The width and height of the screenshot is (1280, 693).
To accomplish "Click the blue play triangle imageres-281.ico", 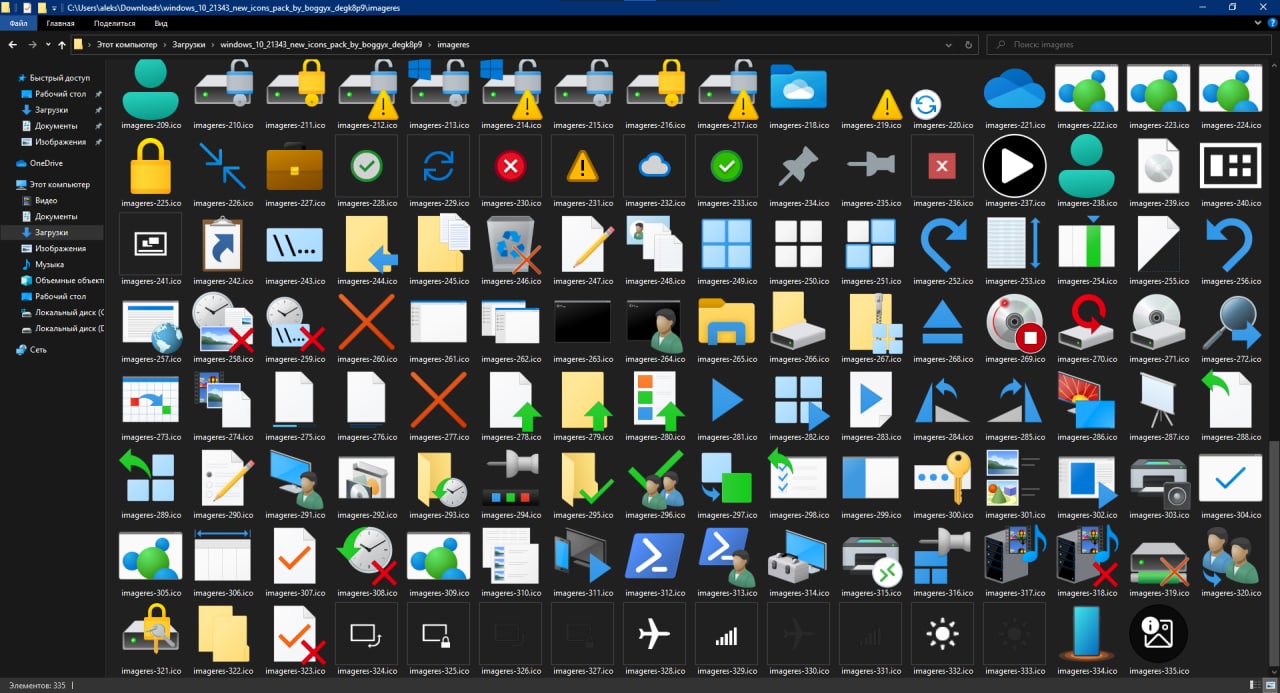I will [x=727, y=400].
